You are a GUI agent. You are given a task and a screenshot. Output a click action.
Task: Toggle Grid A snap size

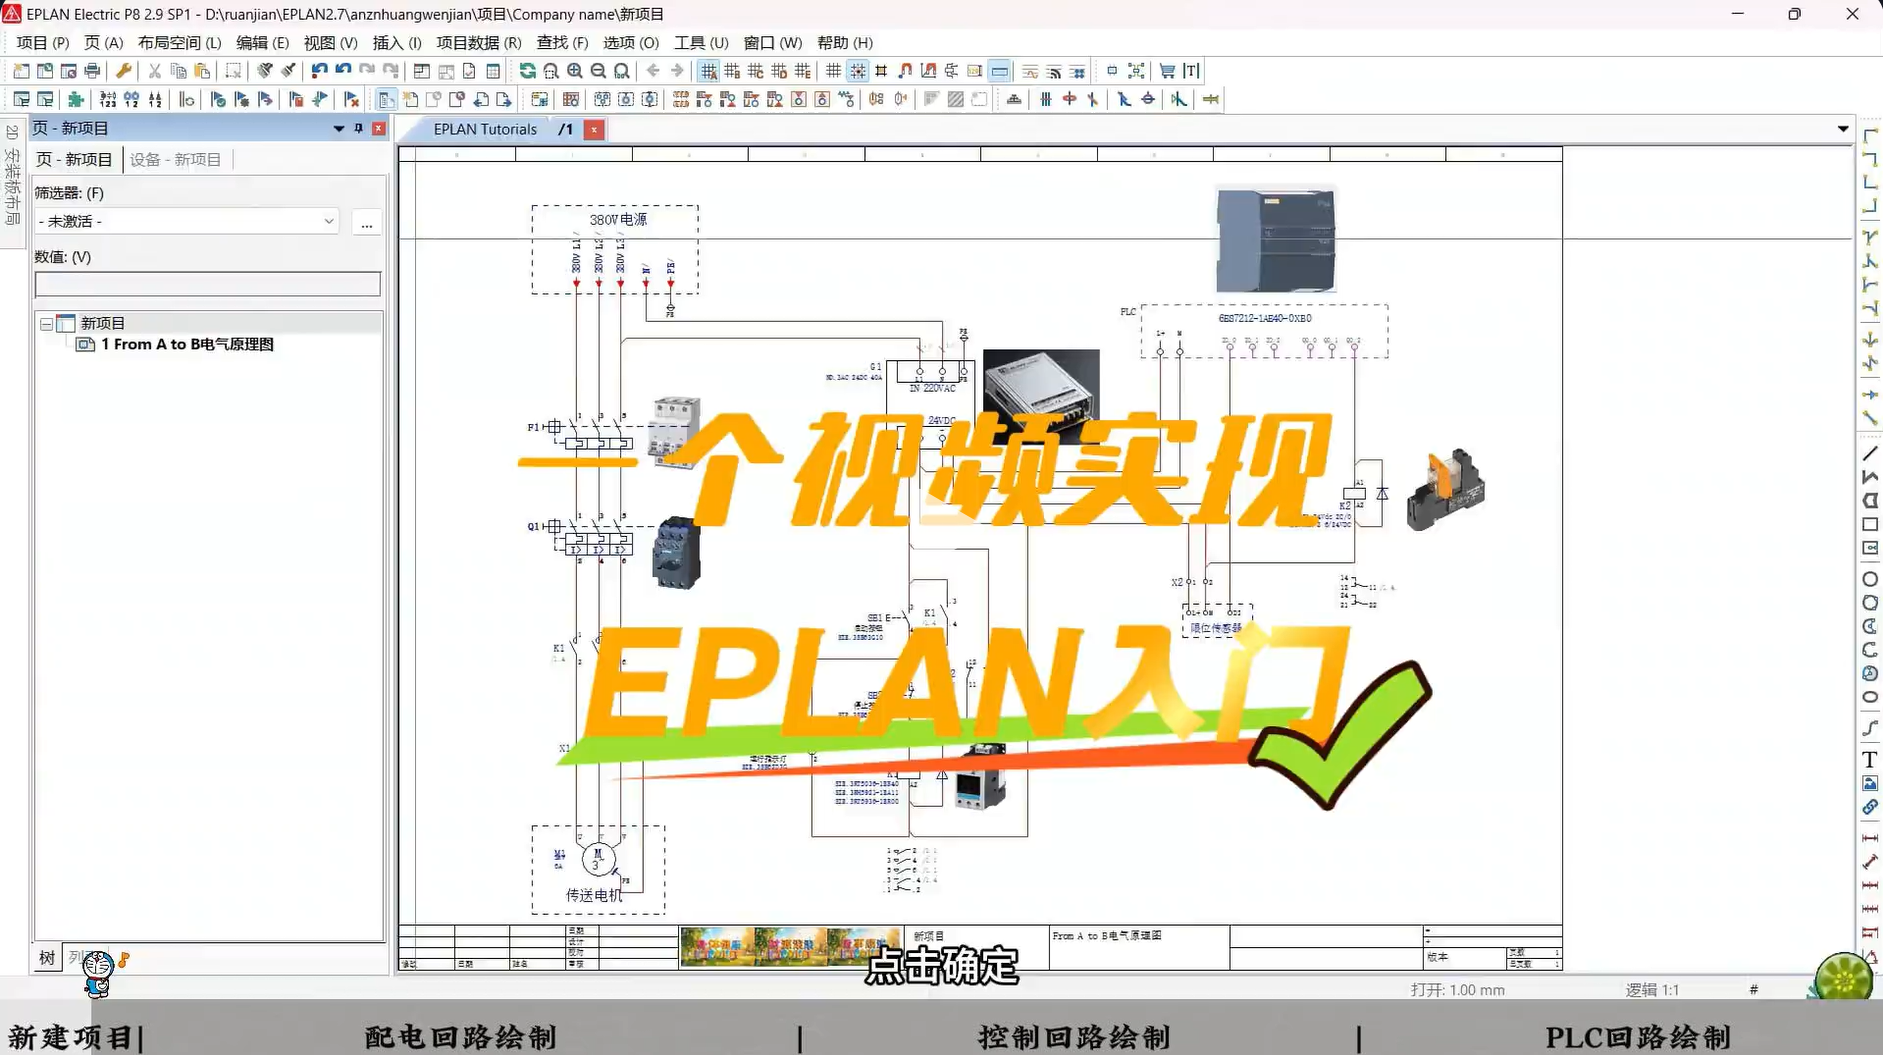point(708,71)
